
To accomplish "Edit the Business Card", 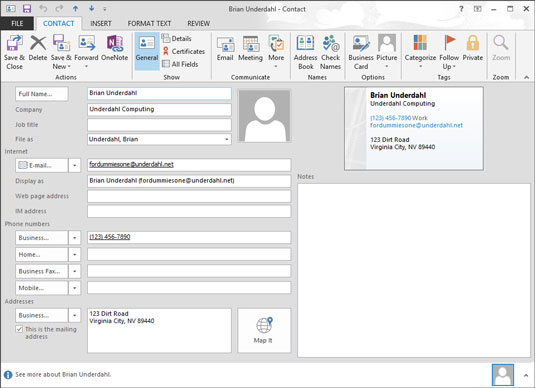I will coord(361,52).
